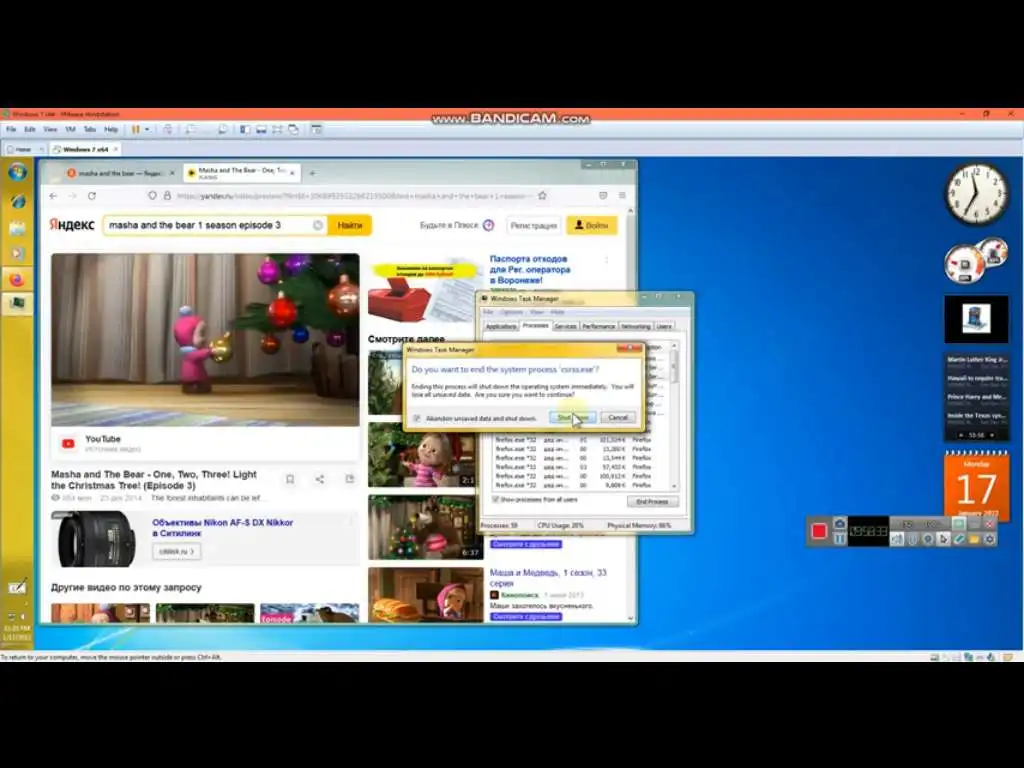1024x768 pixels.
Task: Click the yellow Войти login button
Action: click(592, 225)
